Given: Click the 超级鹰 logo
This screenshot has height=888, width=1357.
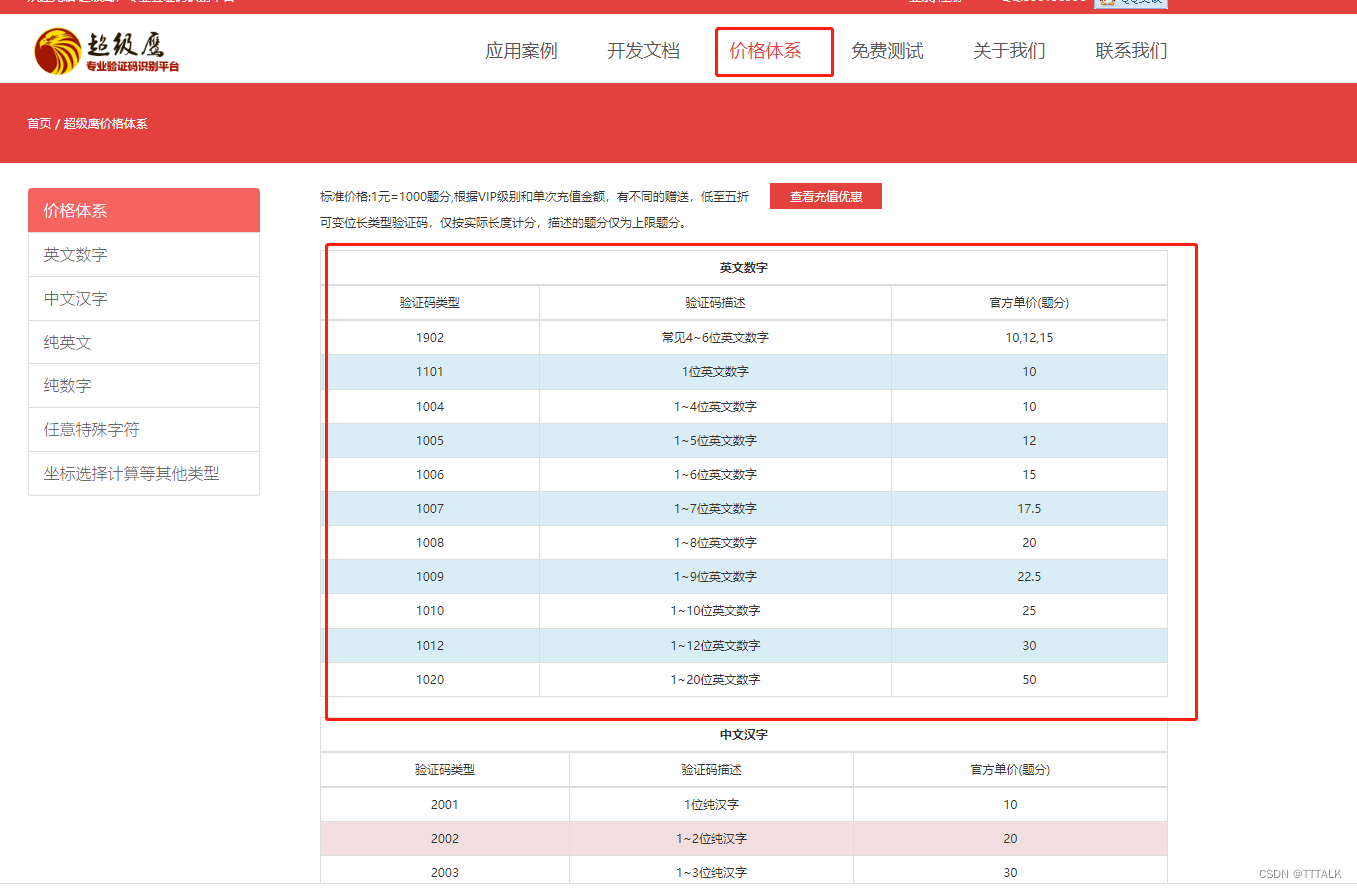Looking at the screenshot, I should (x=107, y=51).
